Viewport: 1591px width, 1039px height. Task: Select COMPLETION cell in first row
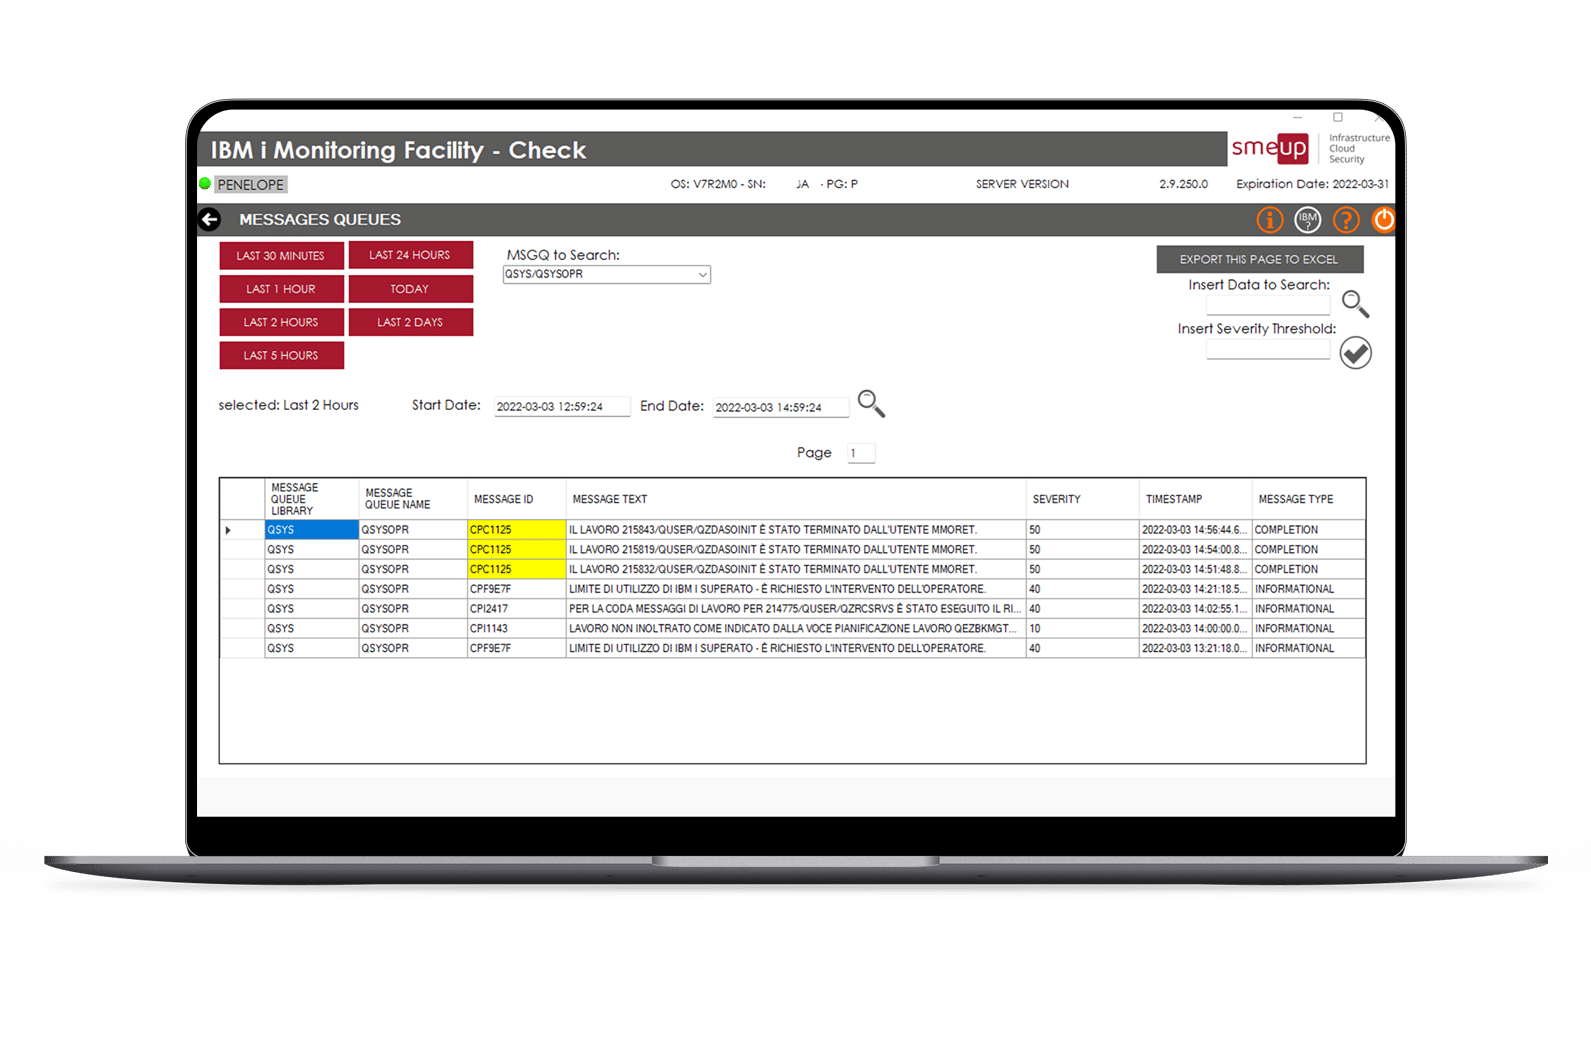(x=1308, y=530)
